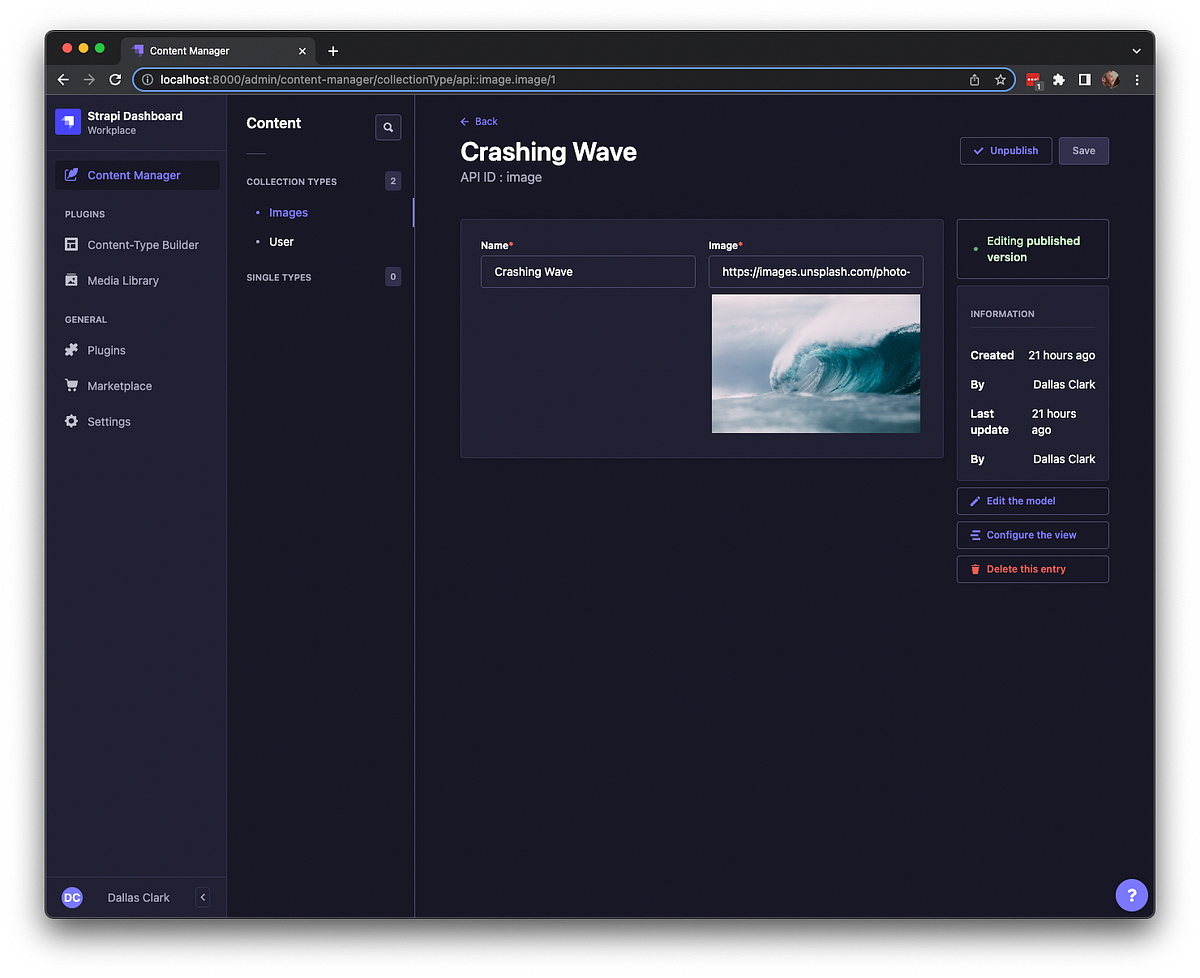Screen dimensions: 1200x978
Task: Unpublish the Crashing Wave entry
Action: click(1005, 150)
